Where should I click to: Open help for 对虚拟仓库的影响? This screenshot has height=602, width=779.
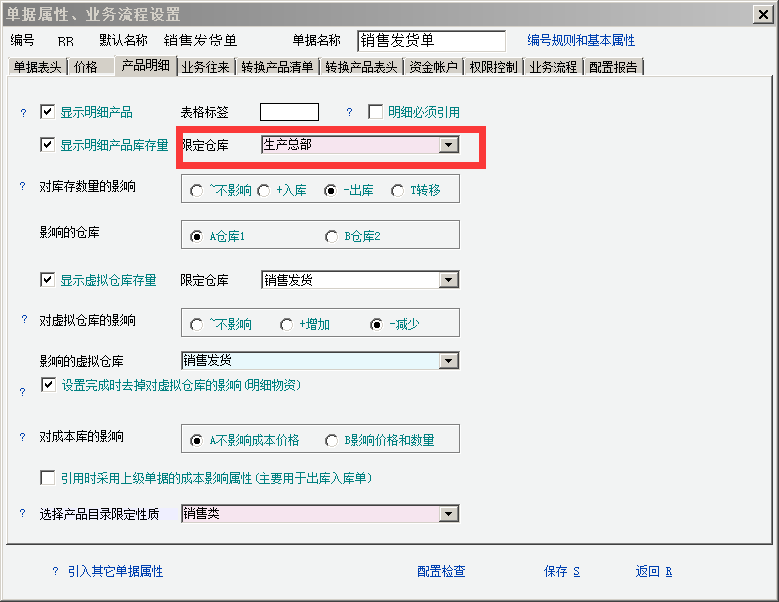coord(23,320)
